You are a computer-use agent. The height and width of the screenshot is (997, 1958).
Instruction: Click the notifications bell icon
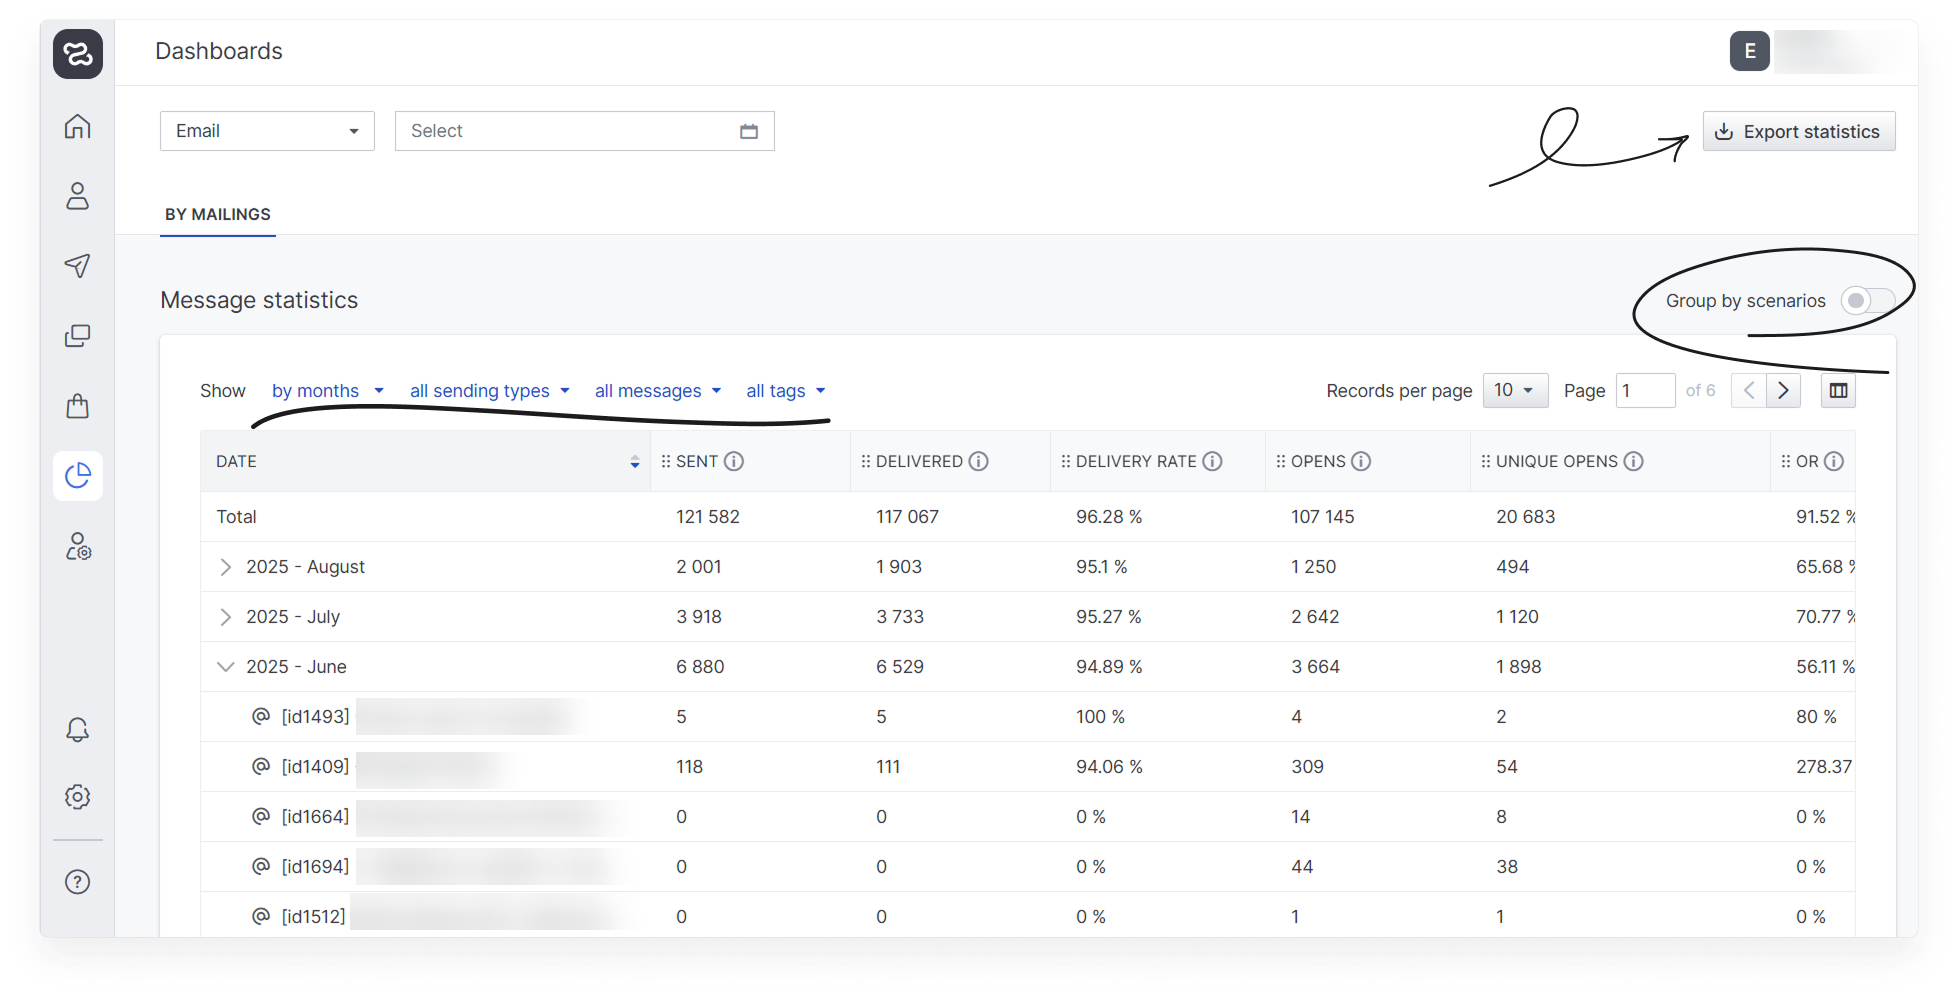[x=77, y=729]
